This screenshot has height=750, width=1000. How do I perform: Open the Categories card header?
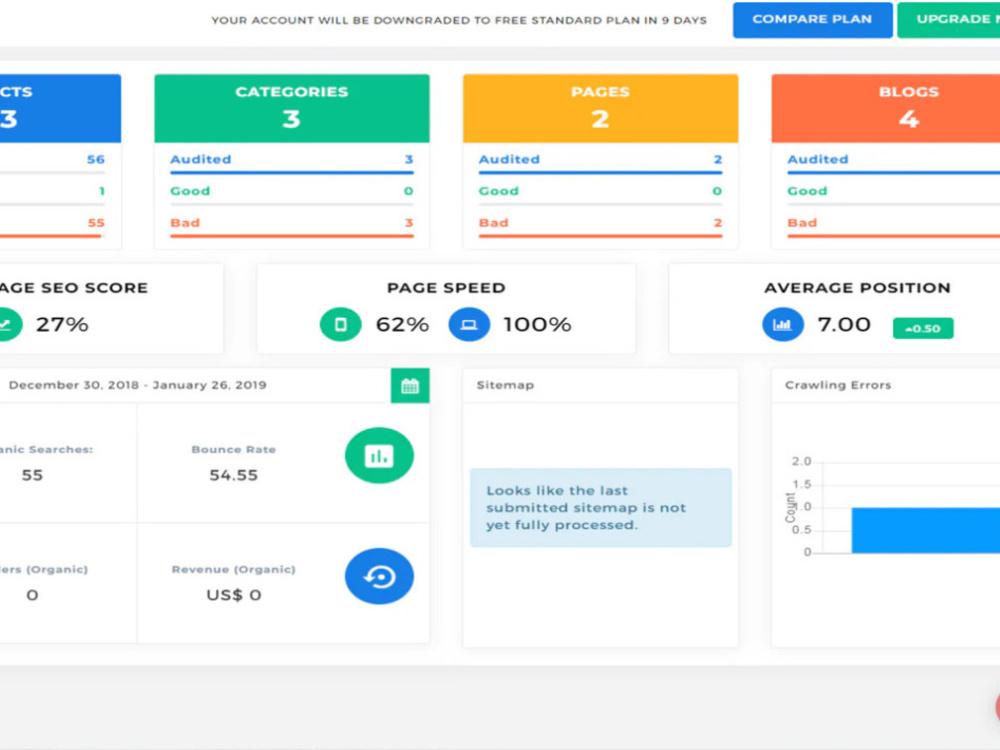[291, 108]
